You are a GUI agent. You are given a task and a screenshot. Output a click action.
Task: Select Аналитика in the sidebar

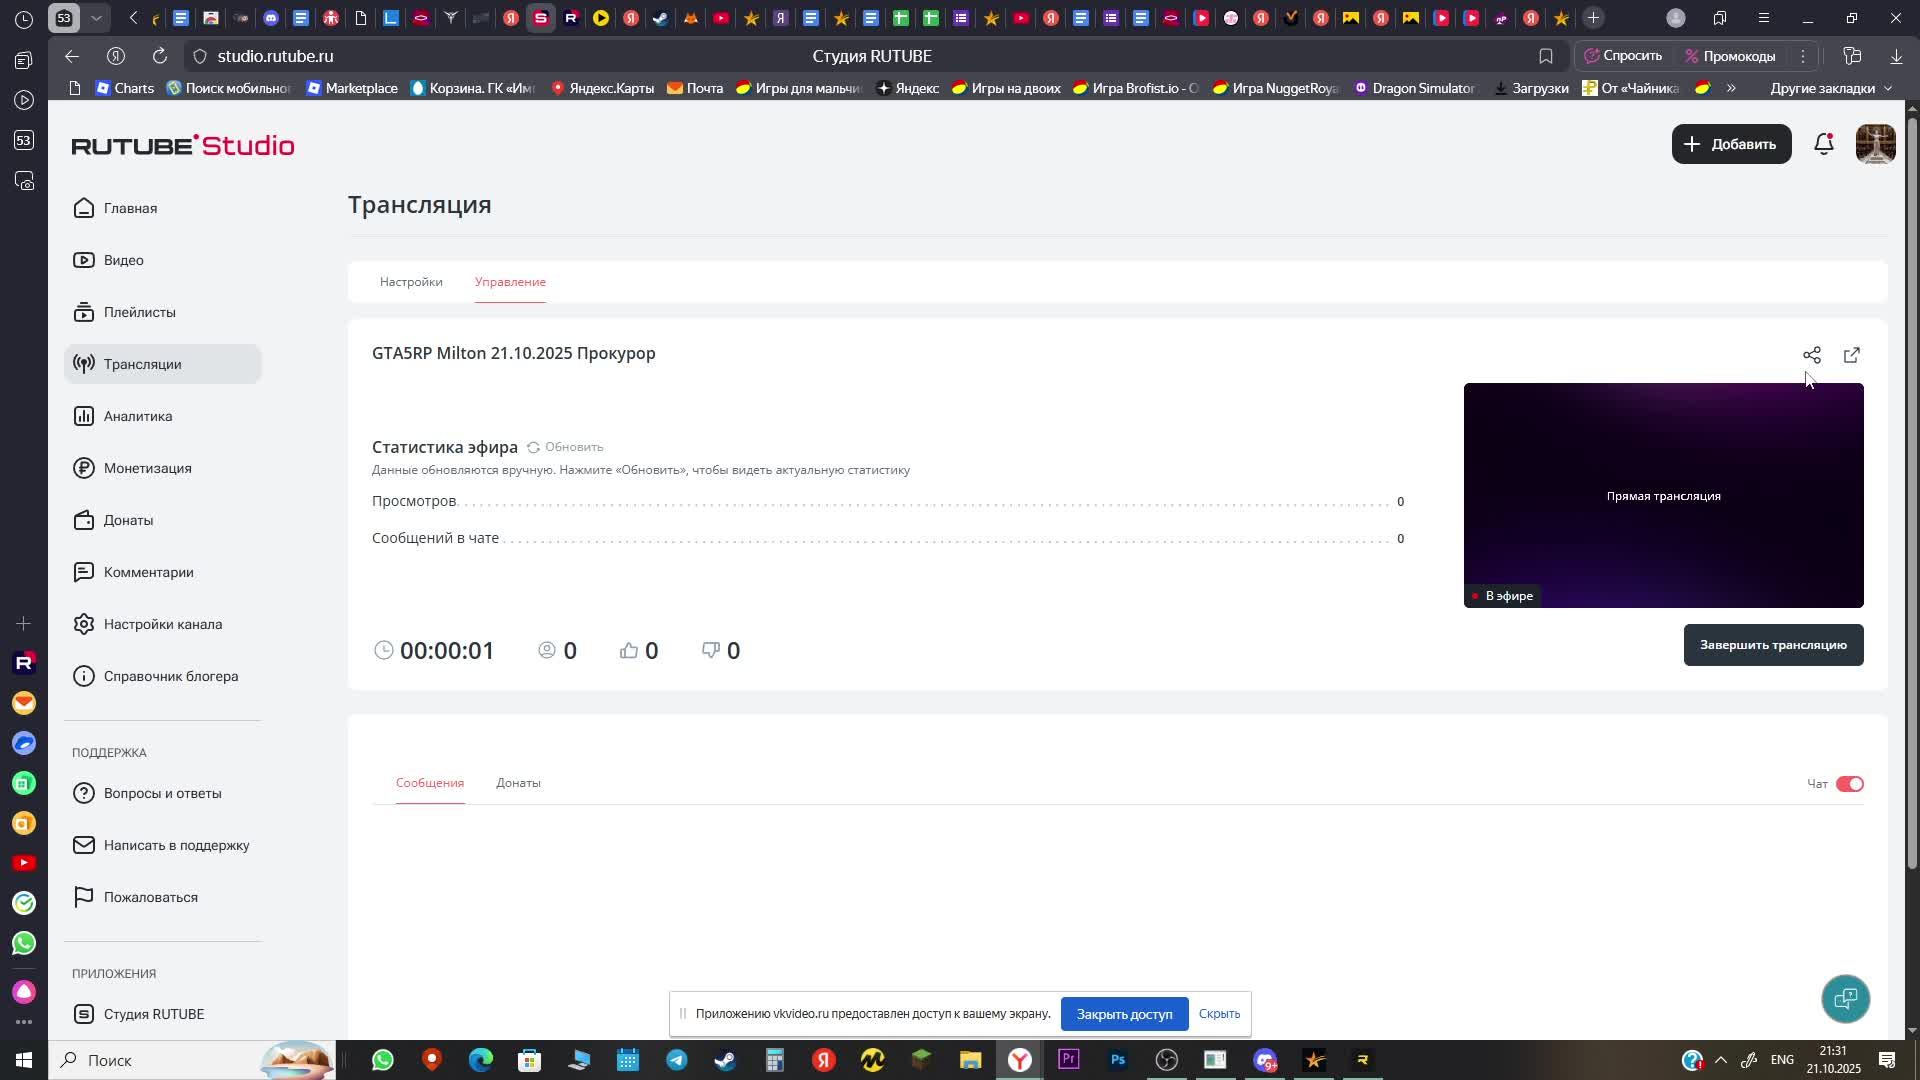pos(139,416)
